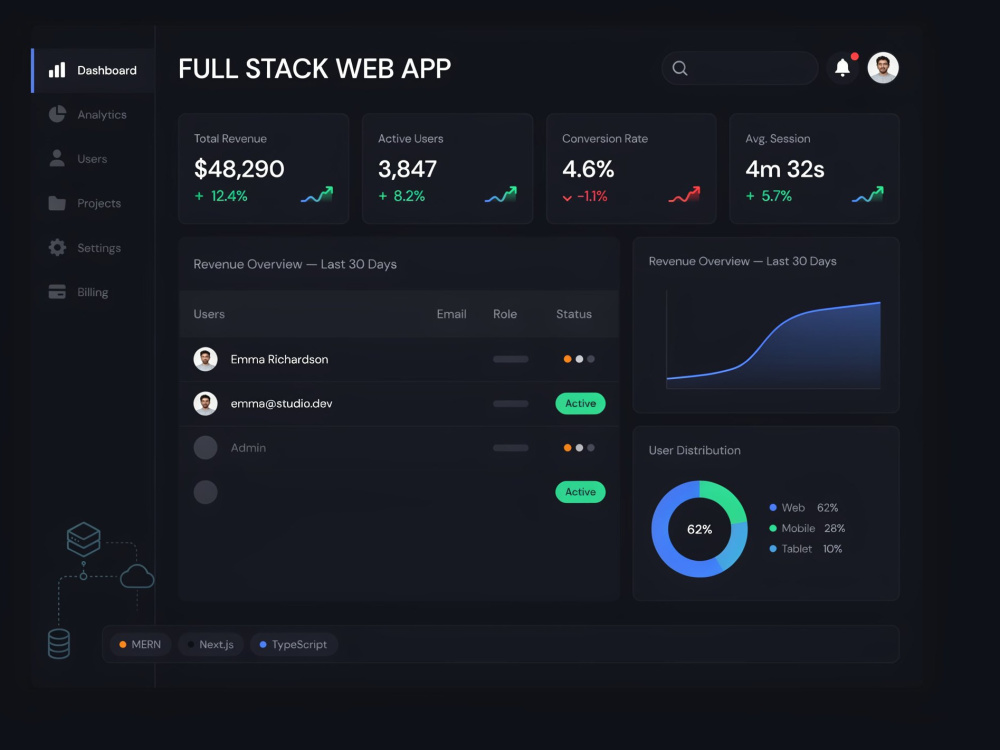This screenshot has width=1000, height=750.
Task: Click the Mobile 28% legend entry
Action: (807, 528)
